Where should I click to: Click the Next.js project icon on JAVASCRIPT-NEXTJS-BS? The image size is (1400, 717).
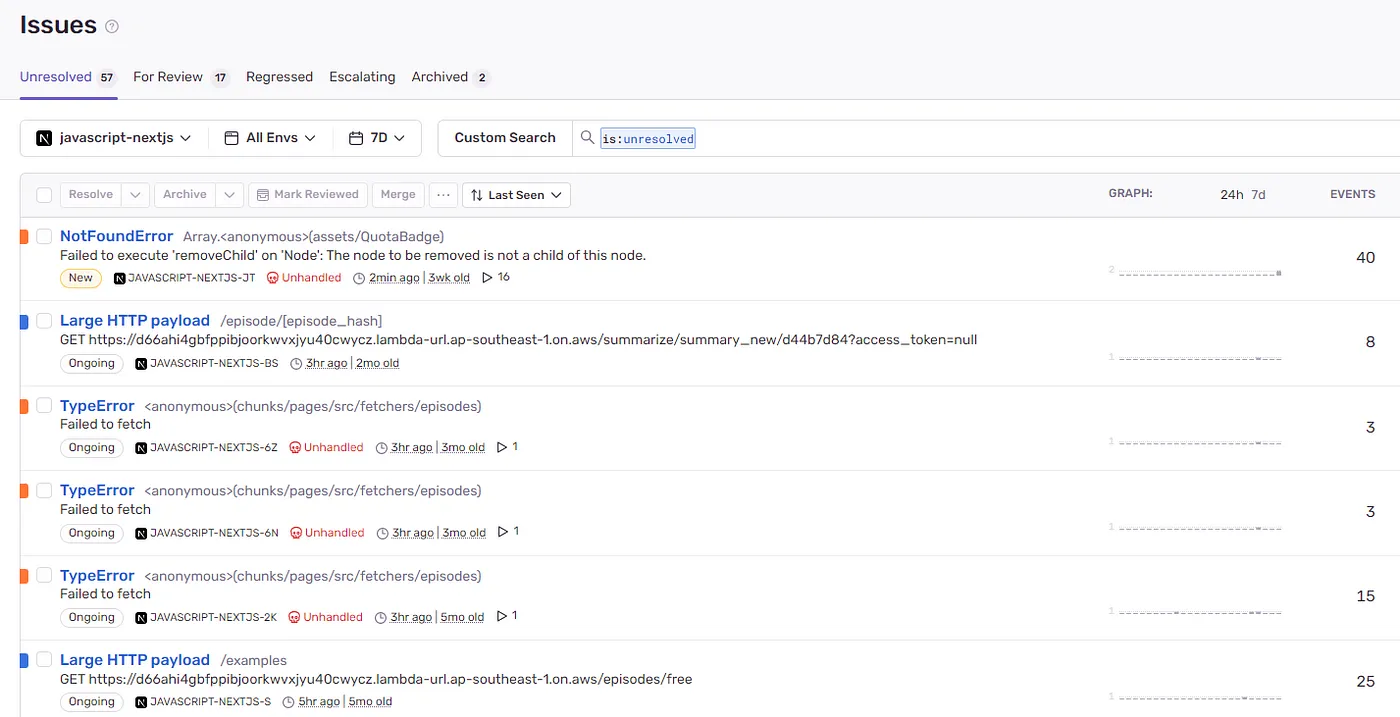[141, 363]
